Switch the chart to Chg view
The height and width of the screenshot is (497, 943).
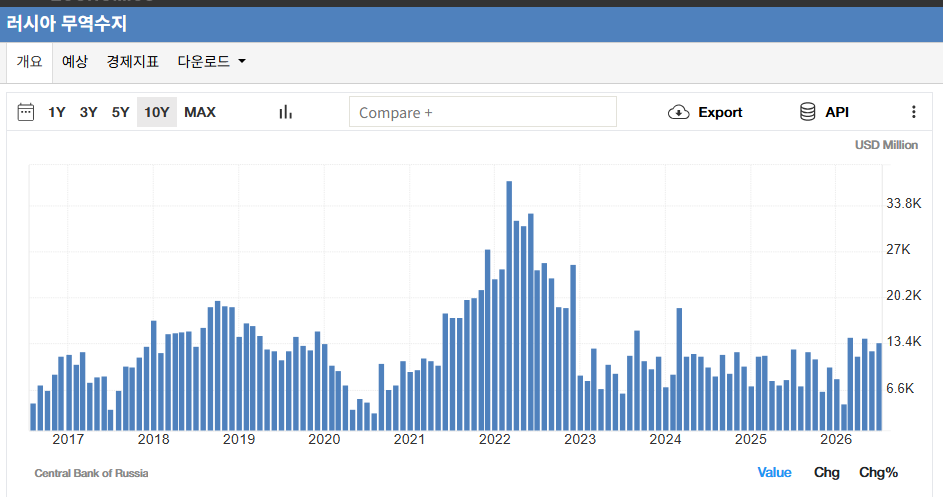click(826, 472)
